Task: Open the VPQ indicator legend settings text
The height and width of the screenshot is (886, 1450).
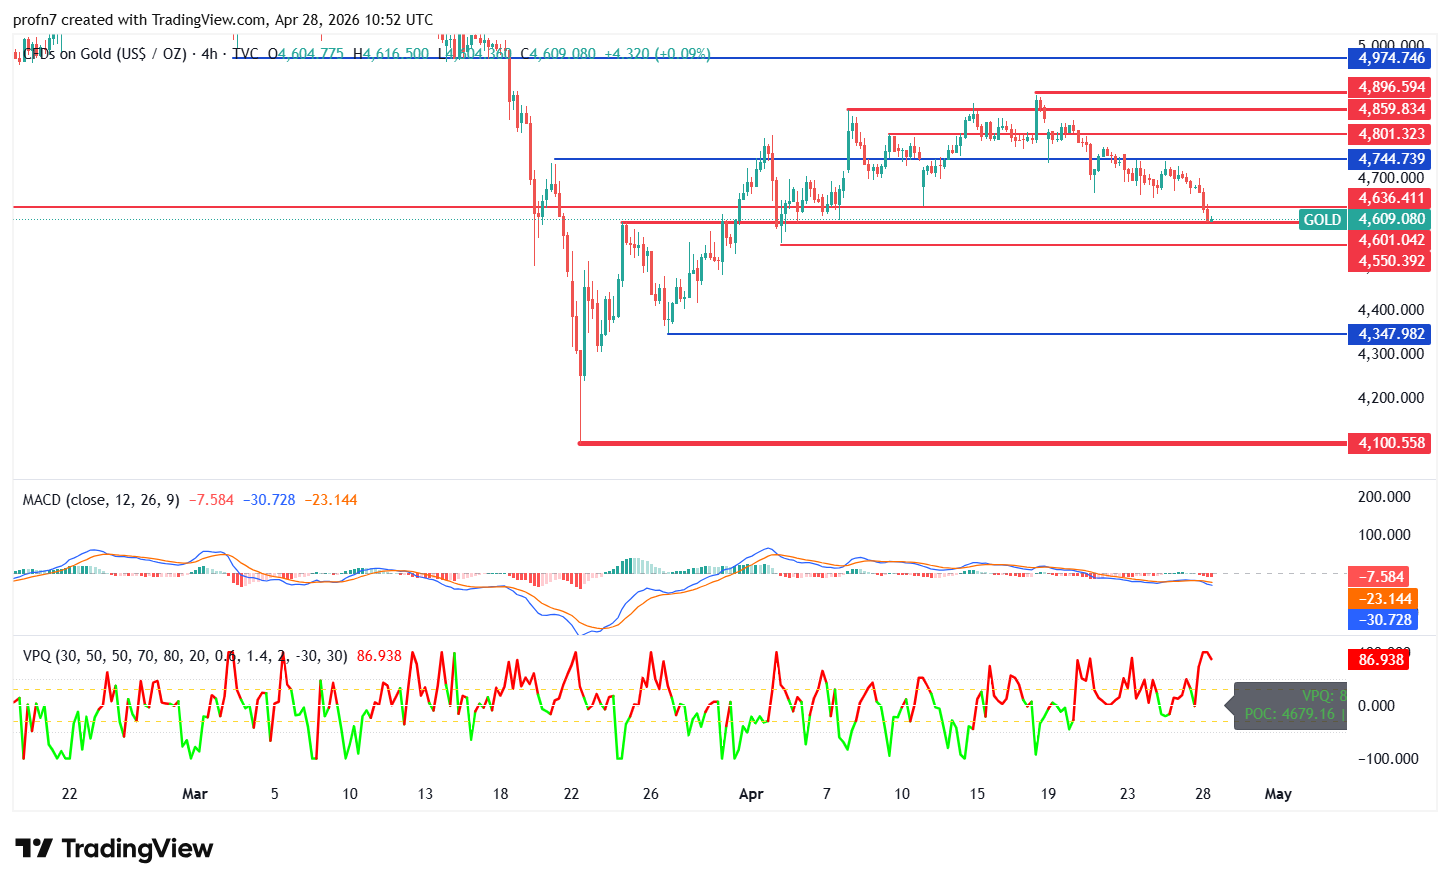Action: tap(185, 656)
